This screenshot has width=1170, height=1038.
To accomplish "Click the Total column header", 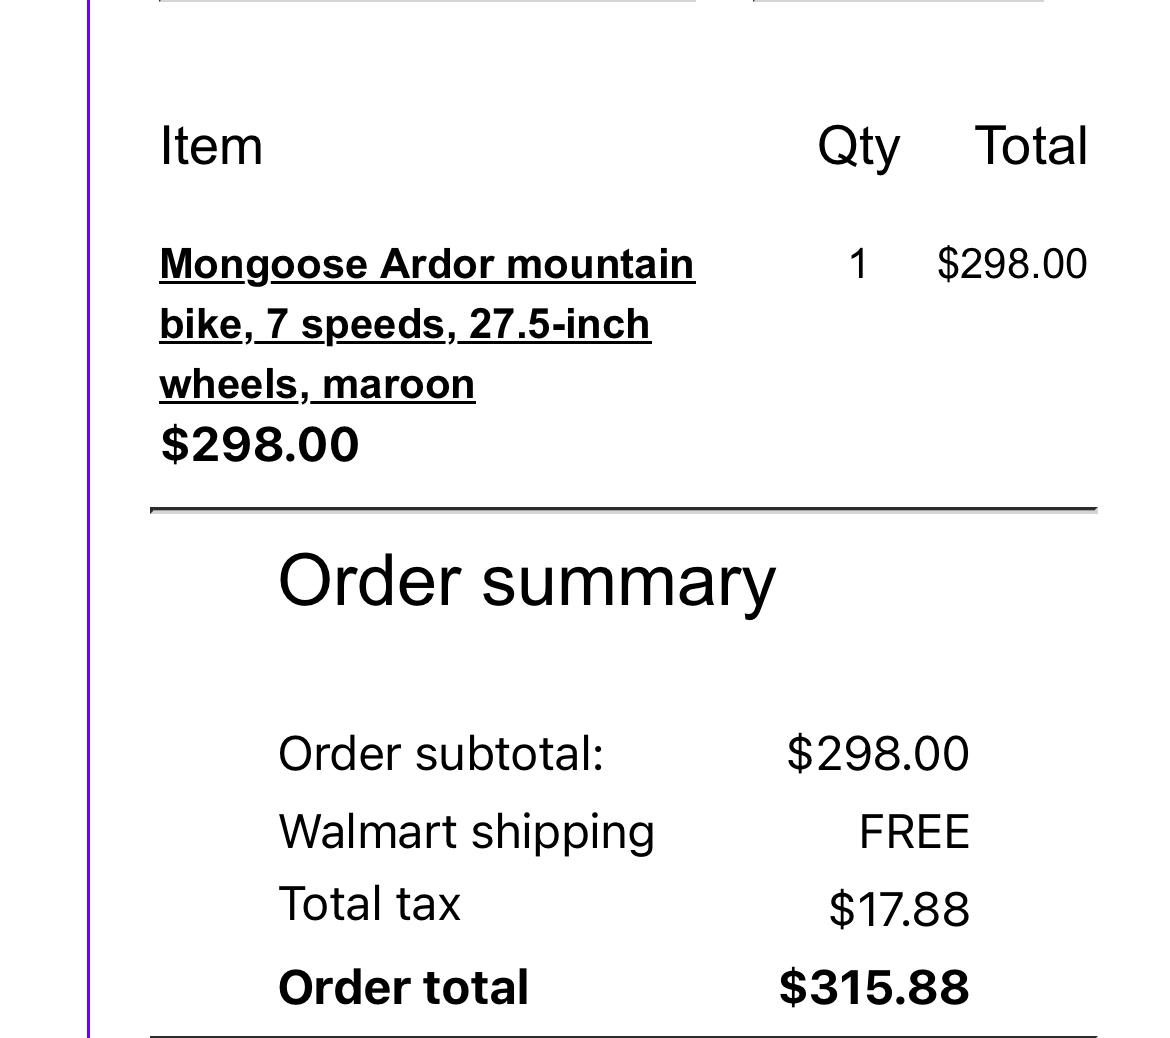I will click(x=1030, y=146).
